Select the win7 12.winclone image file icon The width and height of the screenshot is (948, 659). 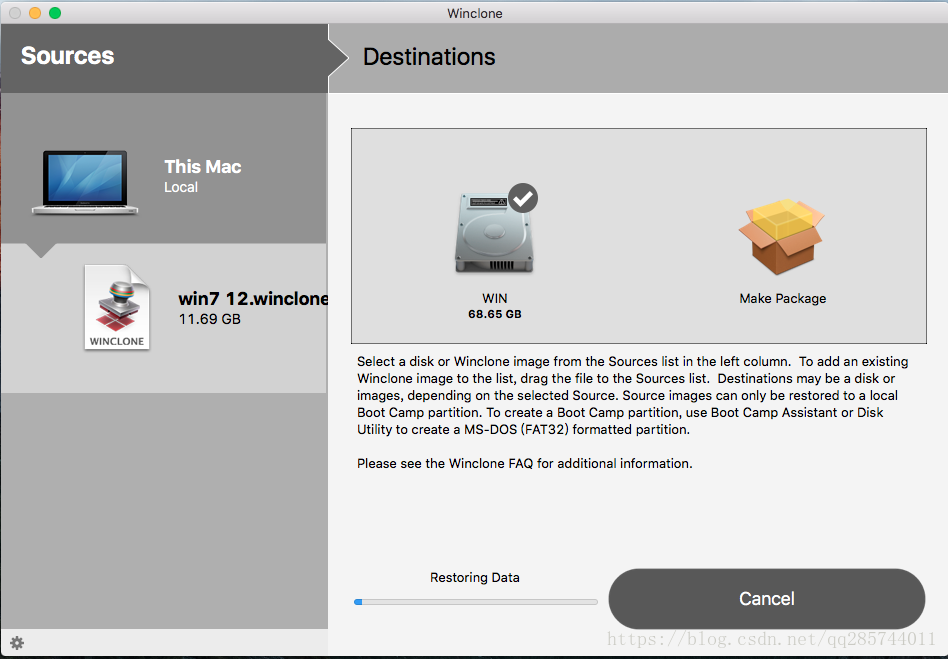point(117,307)
